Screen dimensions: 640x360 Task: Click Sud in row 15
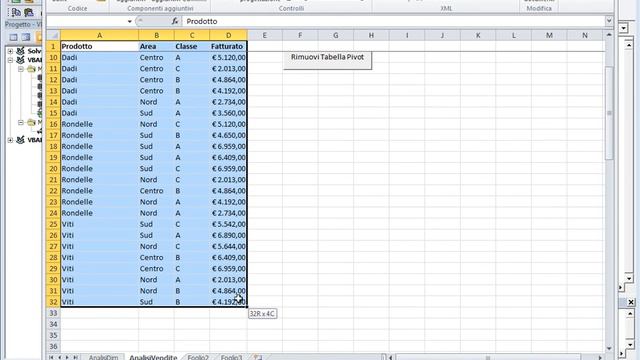(x=156, y=113)
